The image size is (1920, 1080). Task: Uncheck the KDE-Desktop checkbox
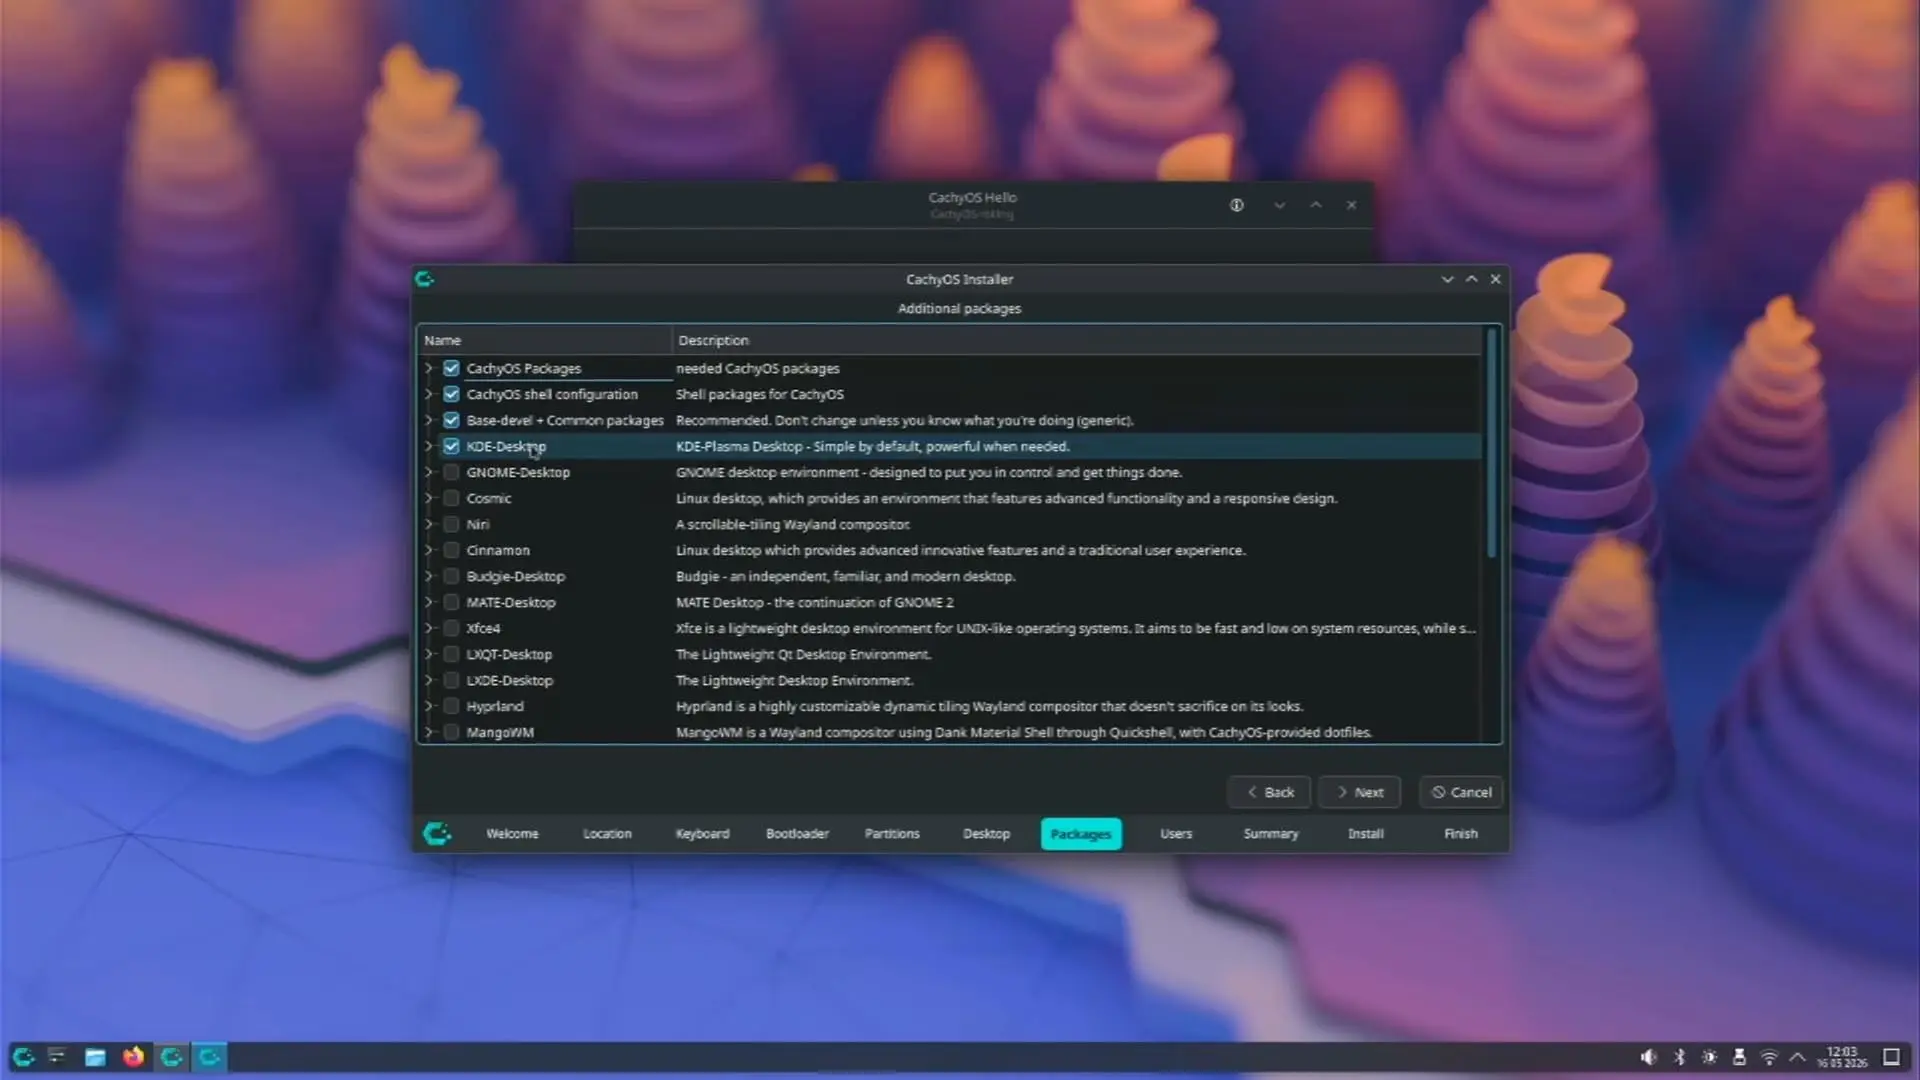[451, 446]
